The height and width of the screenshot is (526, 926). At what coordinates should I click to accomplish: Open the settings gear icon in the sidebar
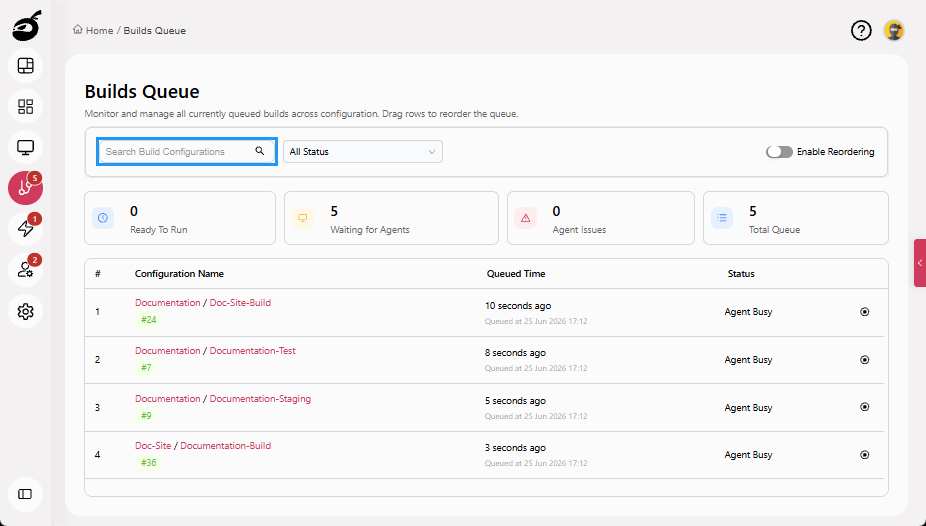point(25,311)
